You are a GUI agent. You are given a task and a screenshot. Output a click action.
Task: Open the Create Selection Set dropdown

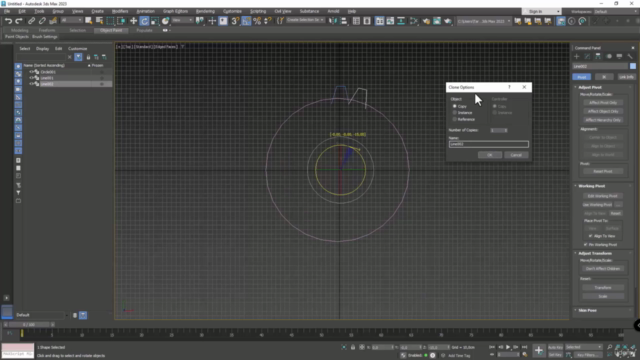(305, 20)
